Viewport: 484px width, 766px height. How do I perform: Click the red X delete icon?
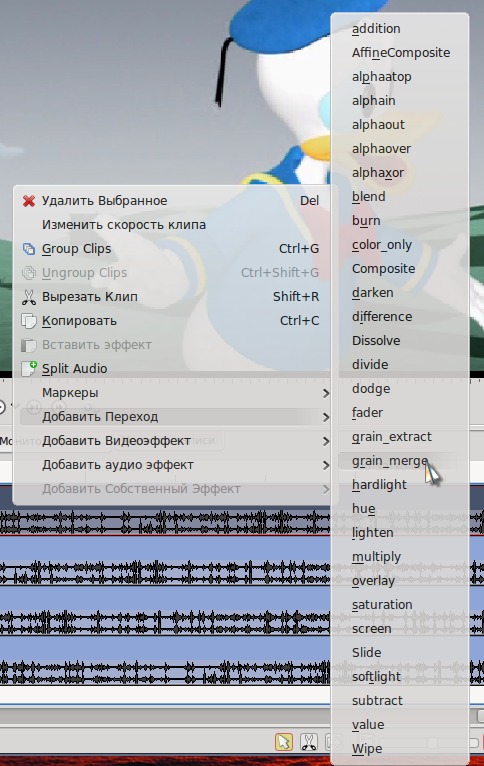coord(29,201)
